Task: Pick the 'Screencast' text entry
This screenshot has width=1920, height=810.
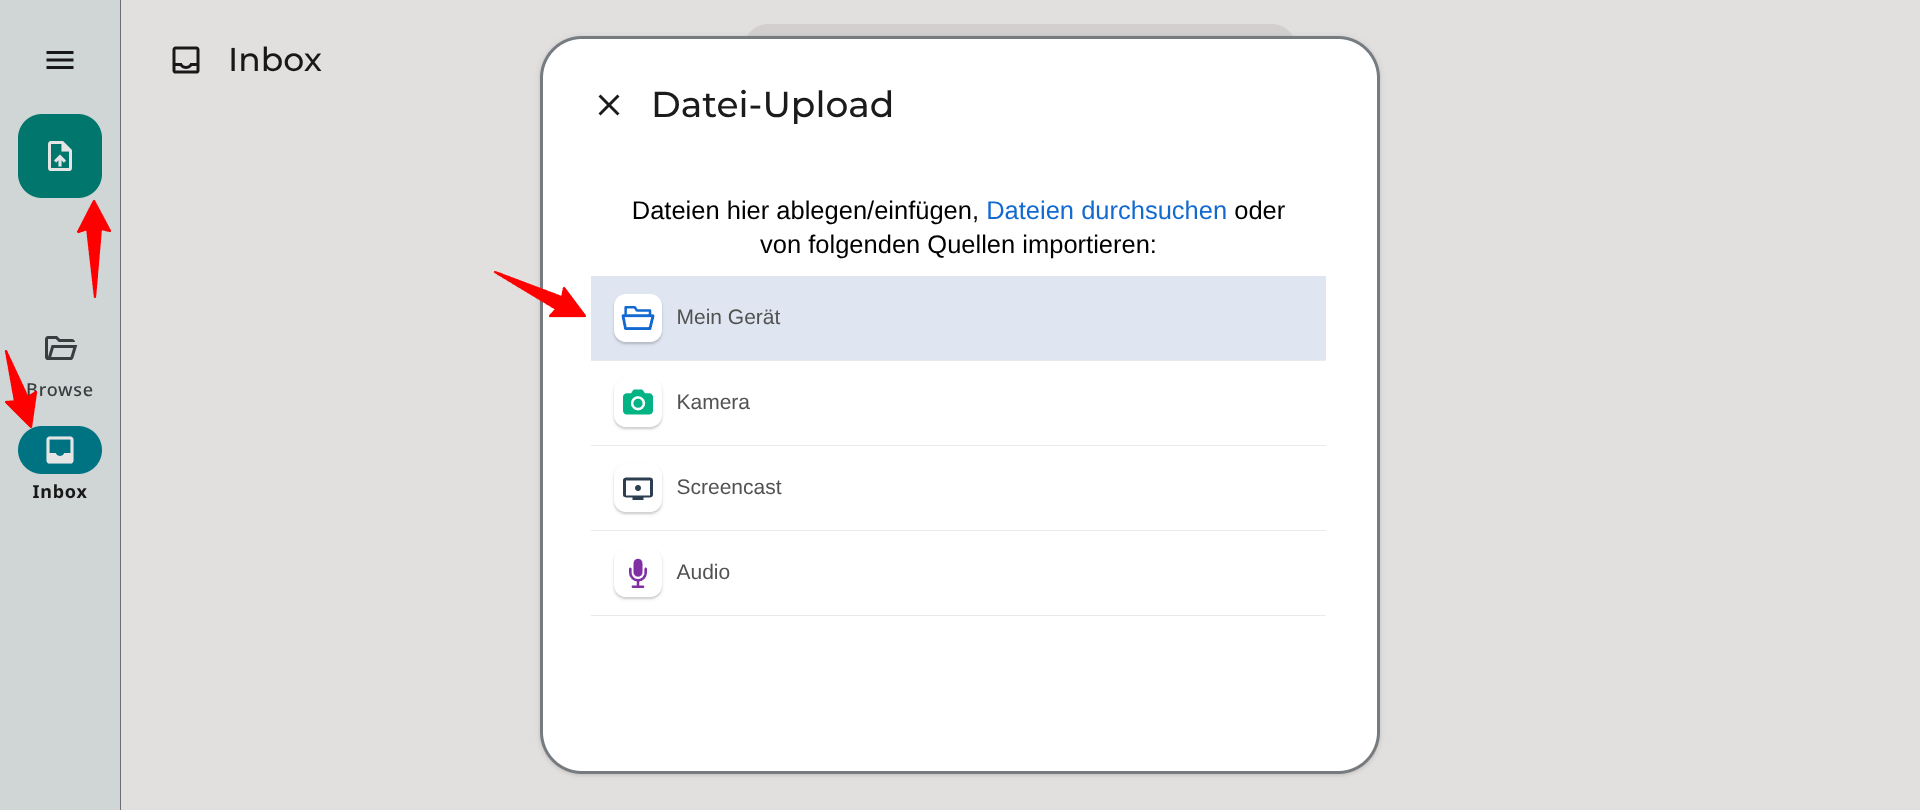Action: pyautogui.click(x=729, y=488)
